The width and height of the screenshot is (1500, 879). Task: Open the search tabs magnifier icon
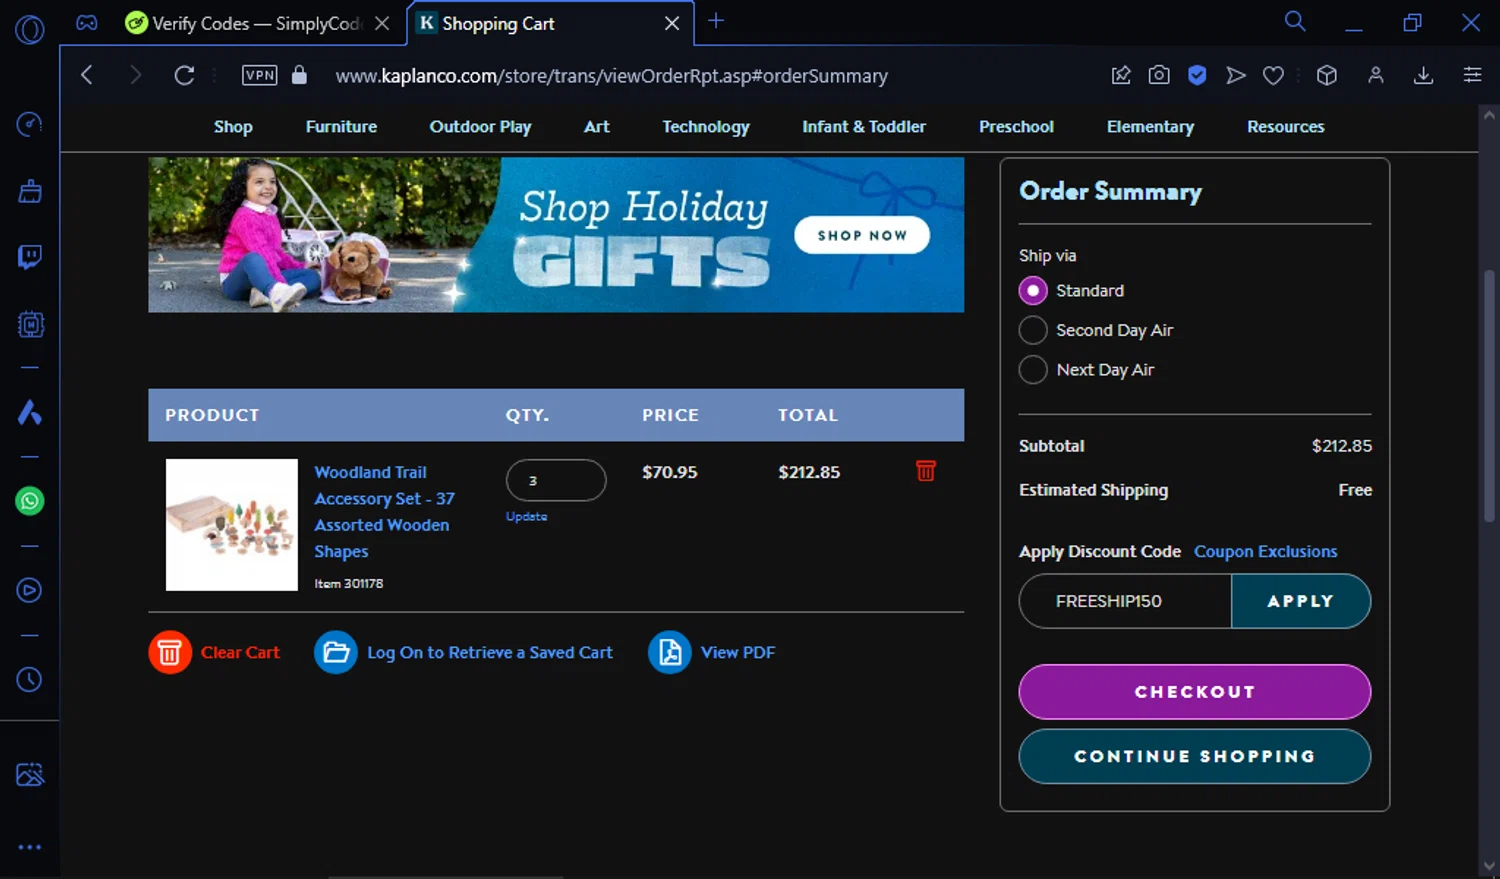pyautogui.click(x=1295, y=21)
